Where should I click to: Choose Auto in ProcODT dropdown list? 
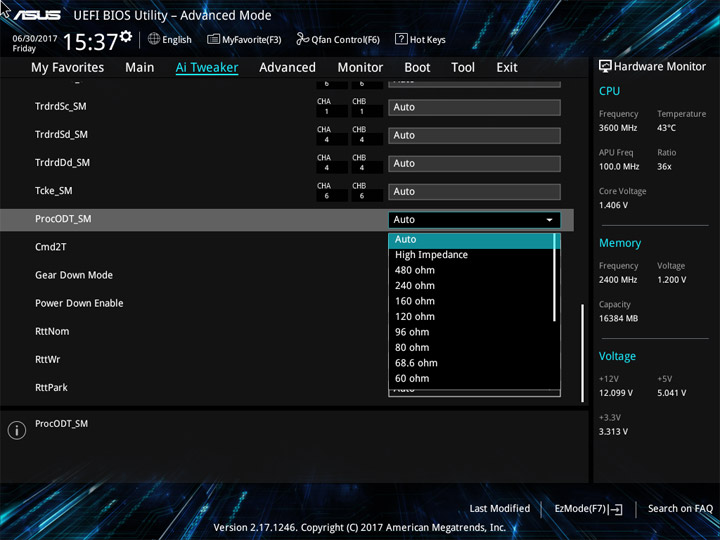pos(471,239)
